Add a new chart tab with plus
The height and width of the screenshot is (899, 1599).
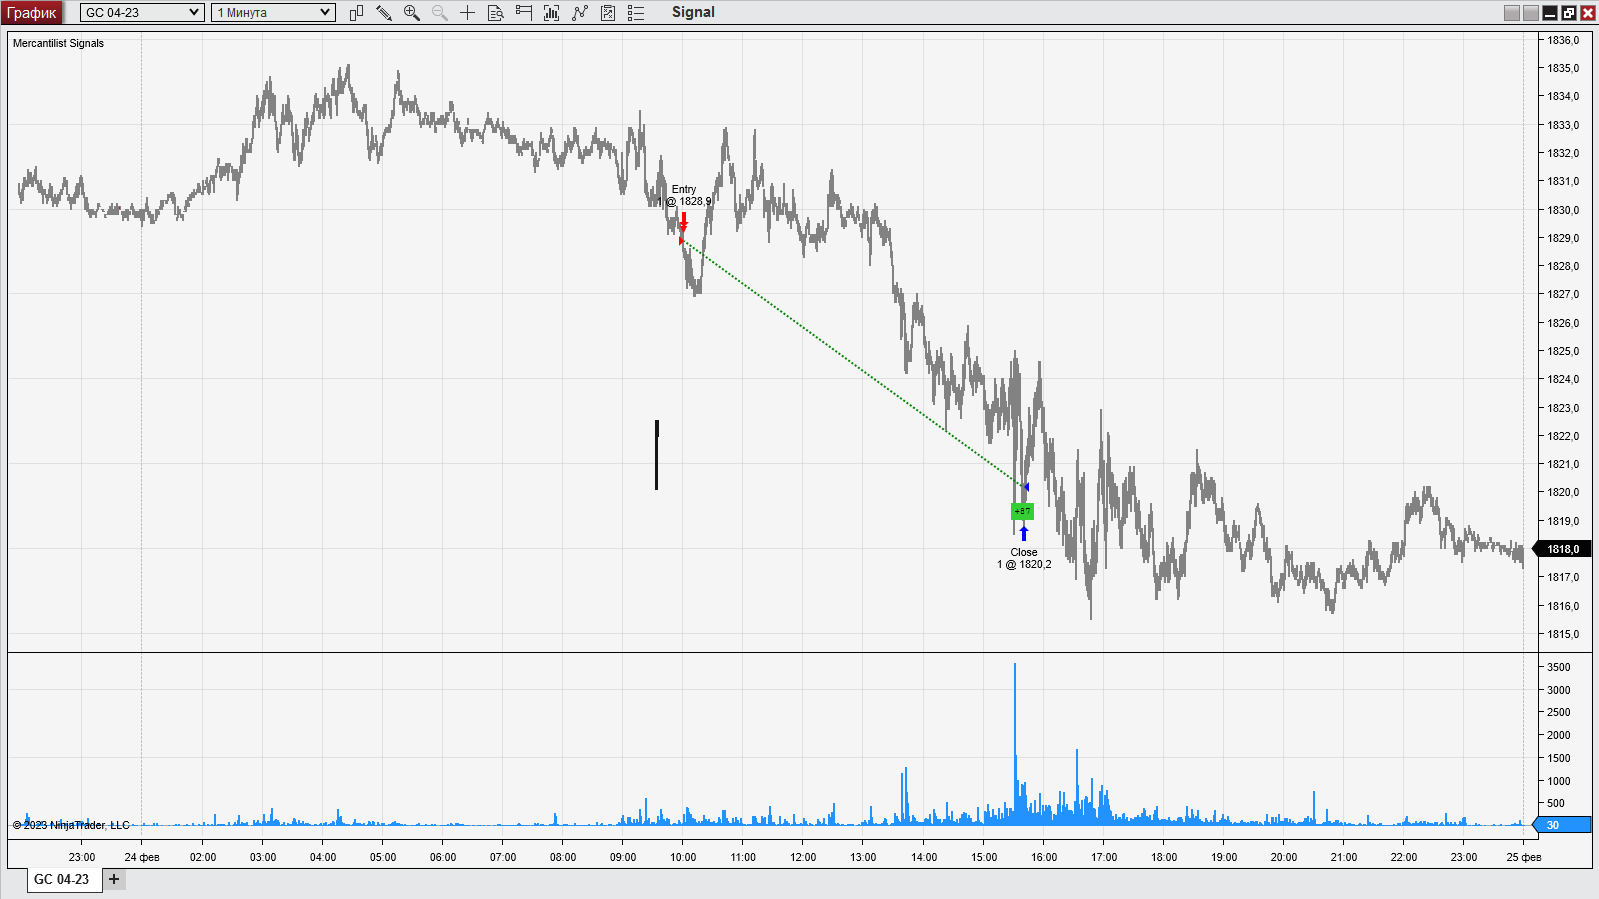point(114,880)
